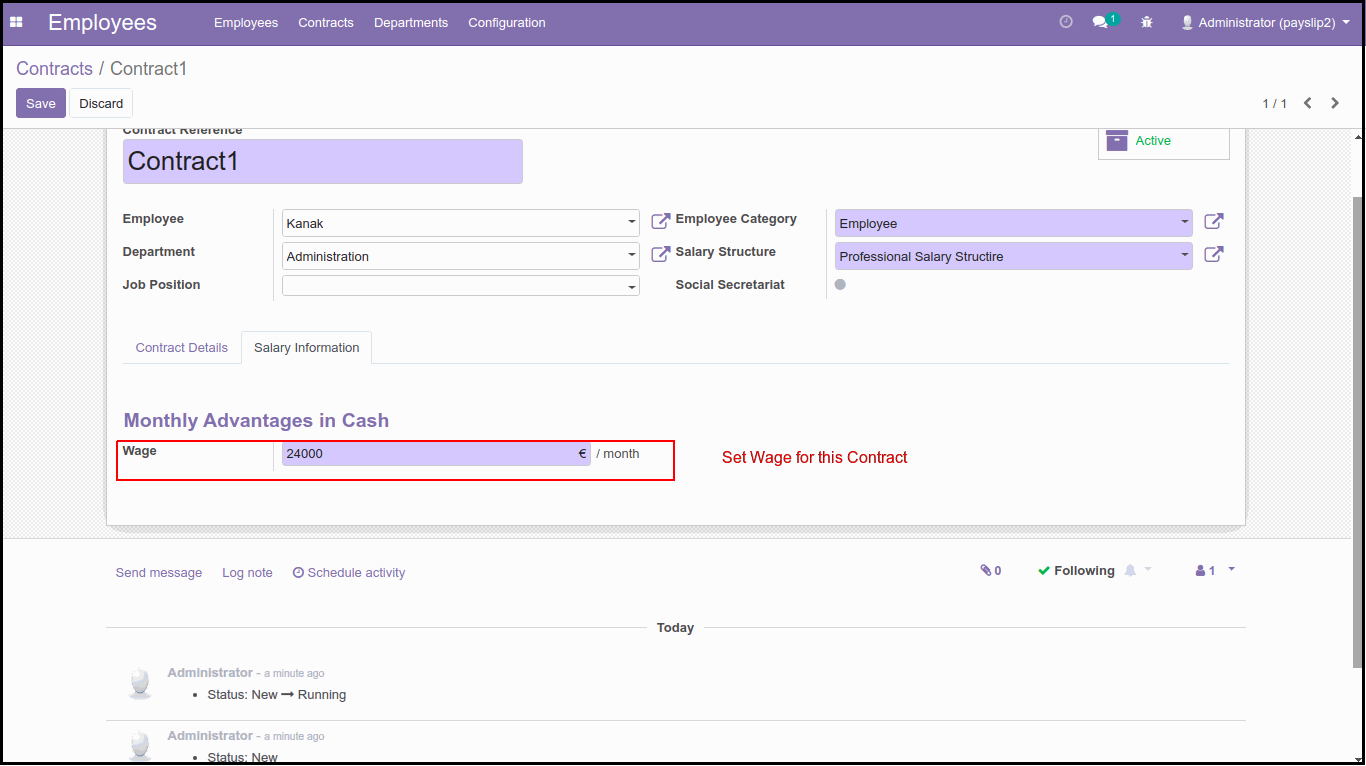The width and height of the screenshot is (1366, 766).
Task: Click the Administrator avatar on Running status
Action: tap(140, 683)
